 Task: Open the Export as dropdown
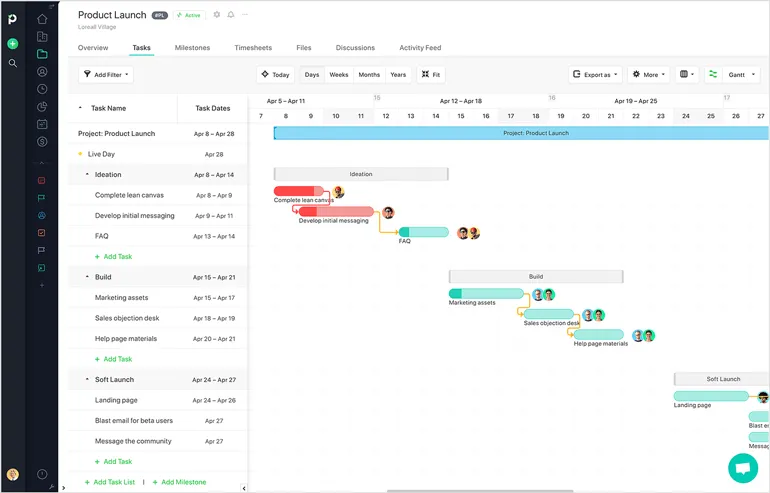[x=595, y=75]
